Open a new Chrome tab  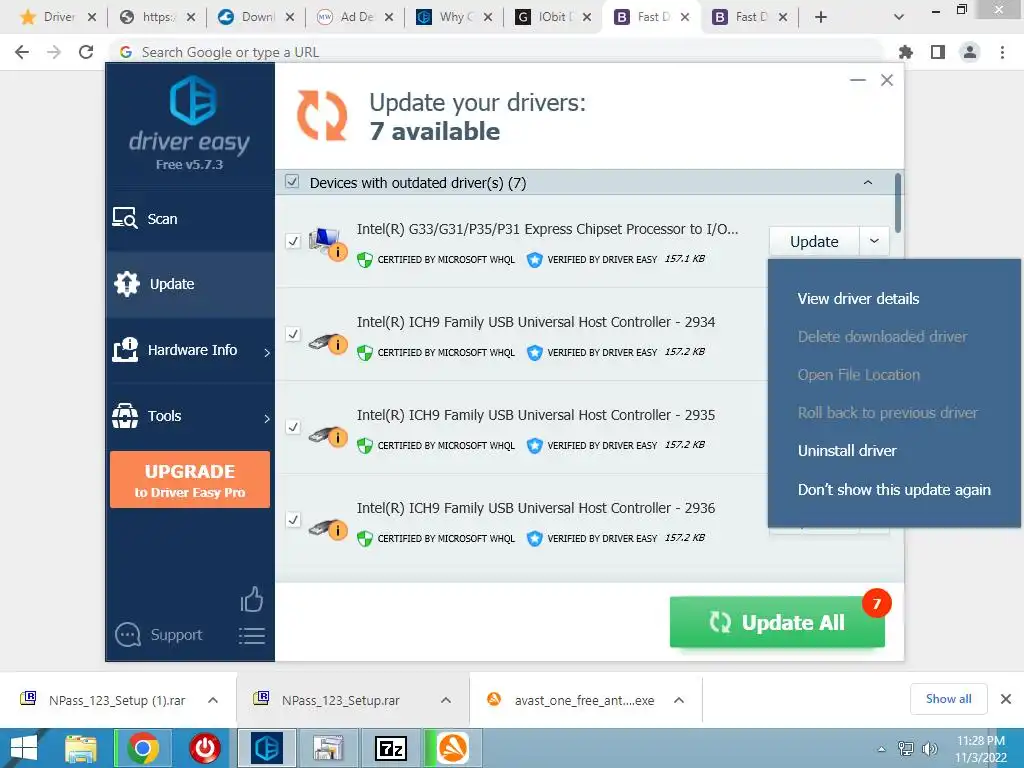[821, 17]
